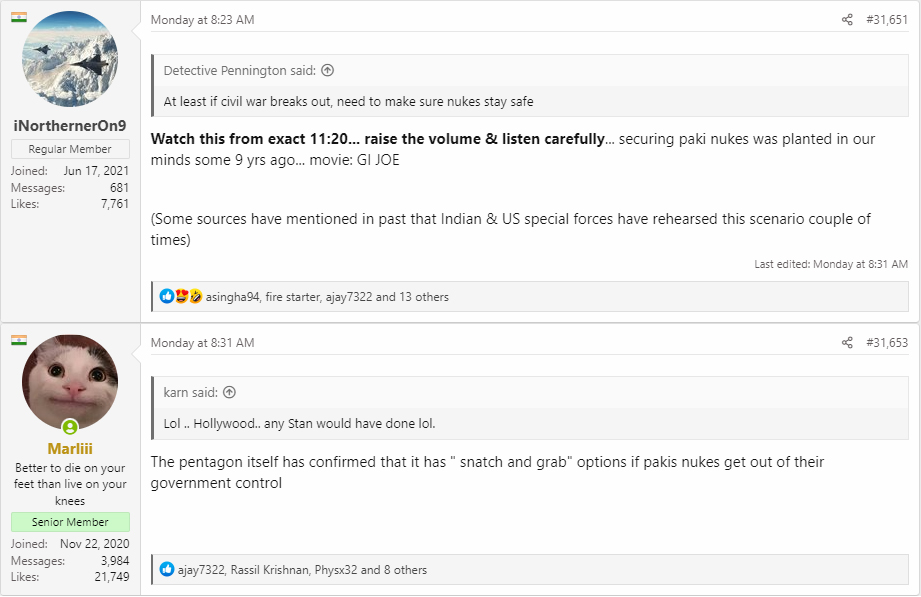Open post number #31,653 permalink
This screenshot has width=921, height=597.
tap(887, 343)
